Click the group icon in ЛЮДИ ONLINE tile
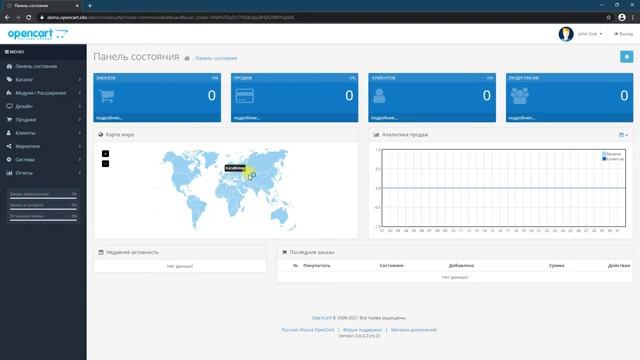The image size is (640, 360). point(520,96)
